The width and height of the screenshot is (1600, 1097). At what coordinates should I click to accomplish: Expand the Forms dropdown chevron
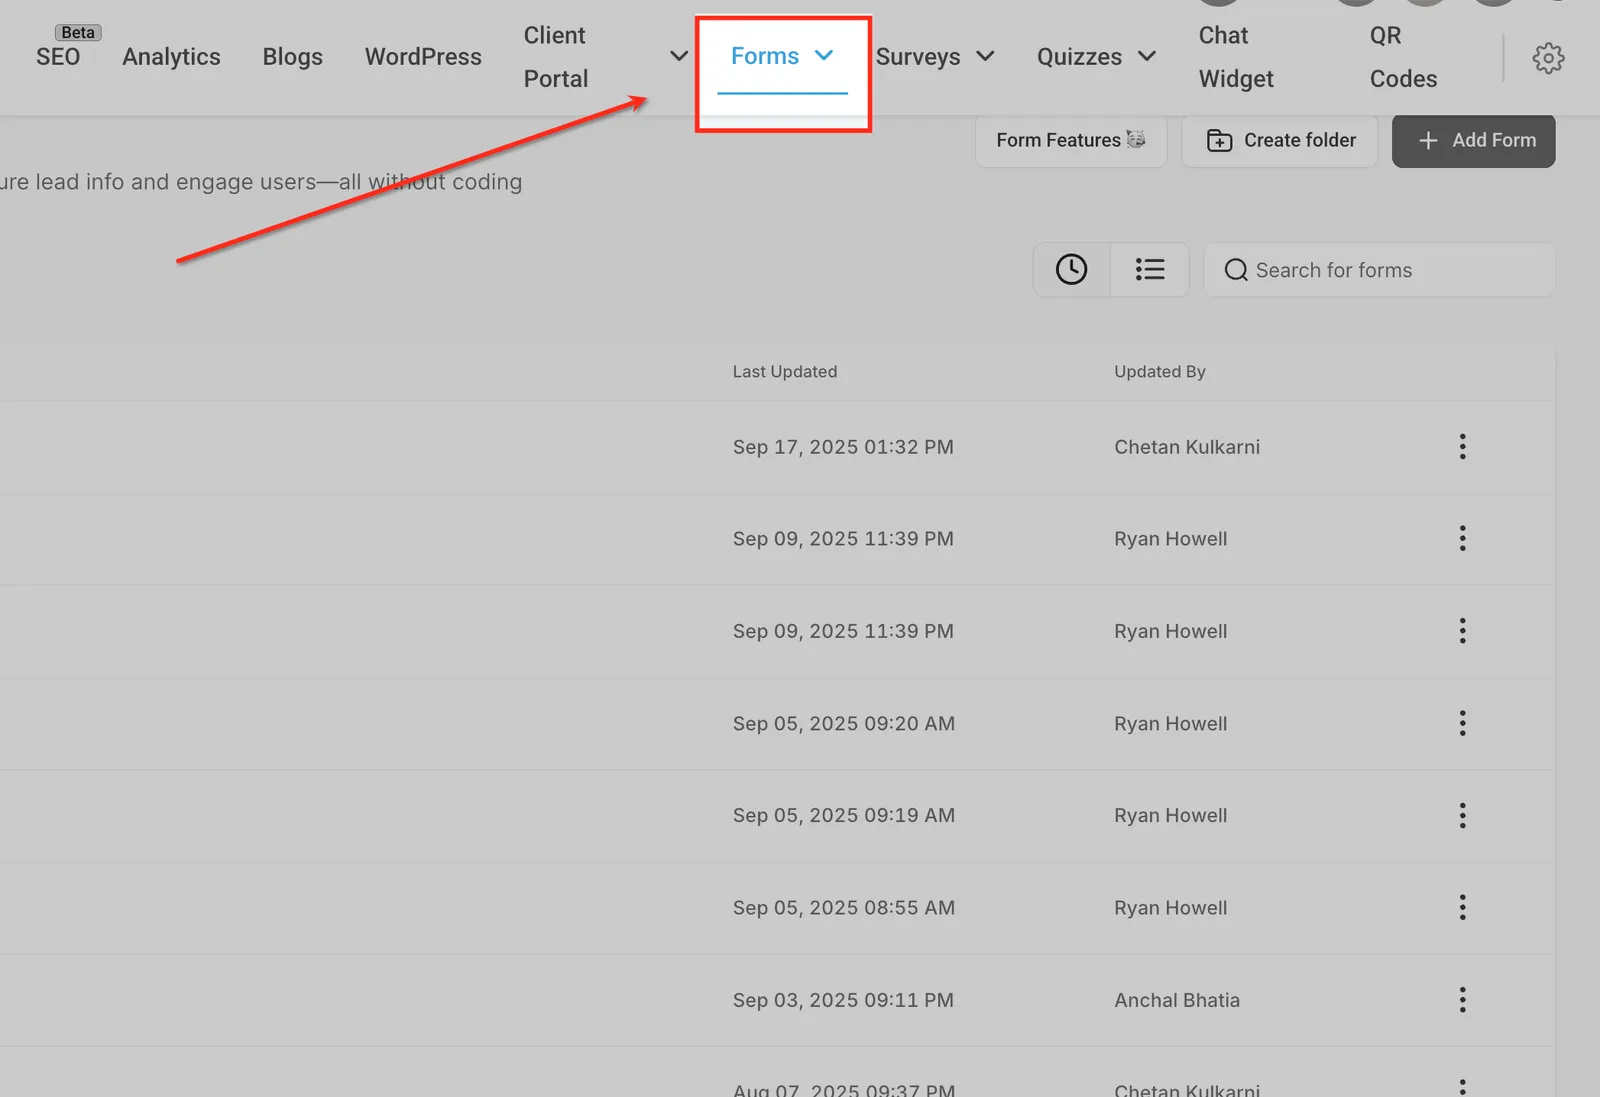click(x=824, y=55)
